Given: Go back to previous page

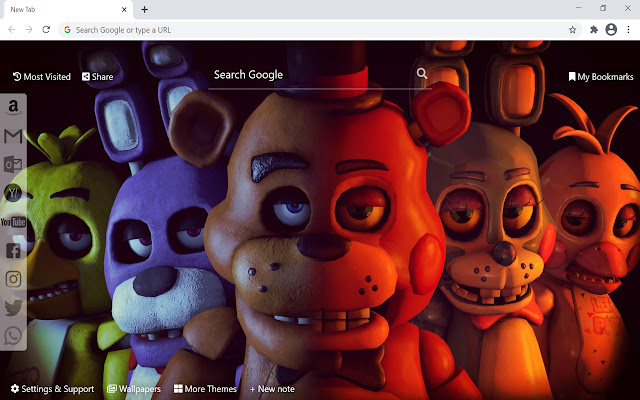Looking at the screenshot, I should (x=12, y=29).
